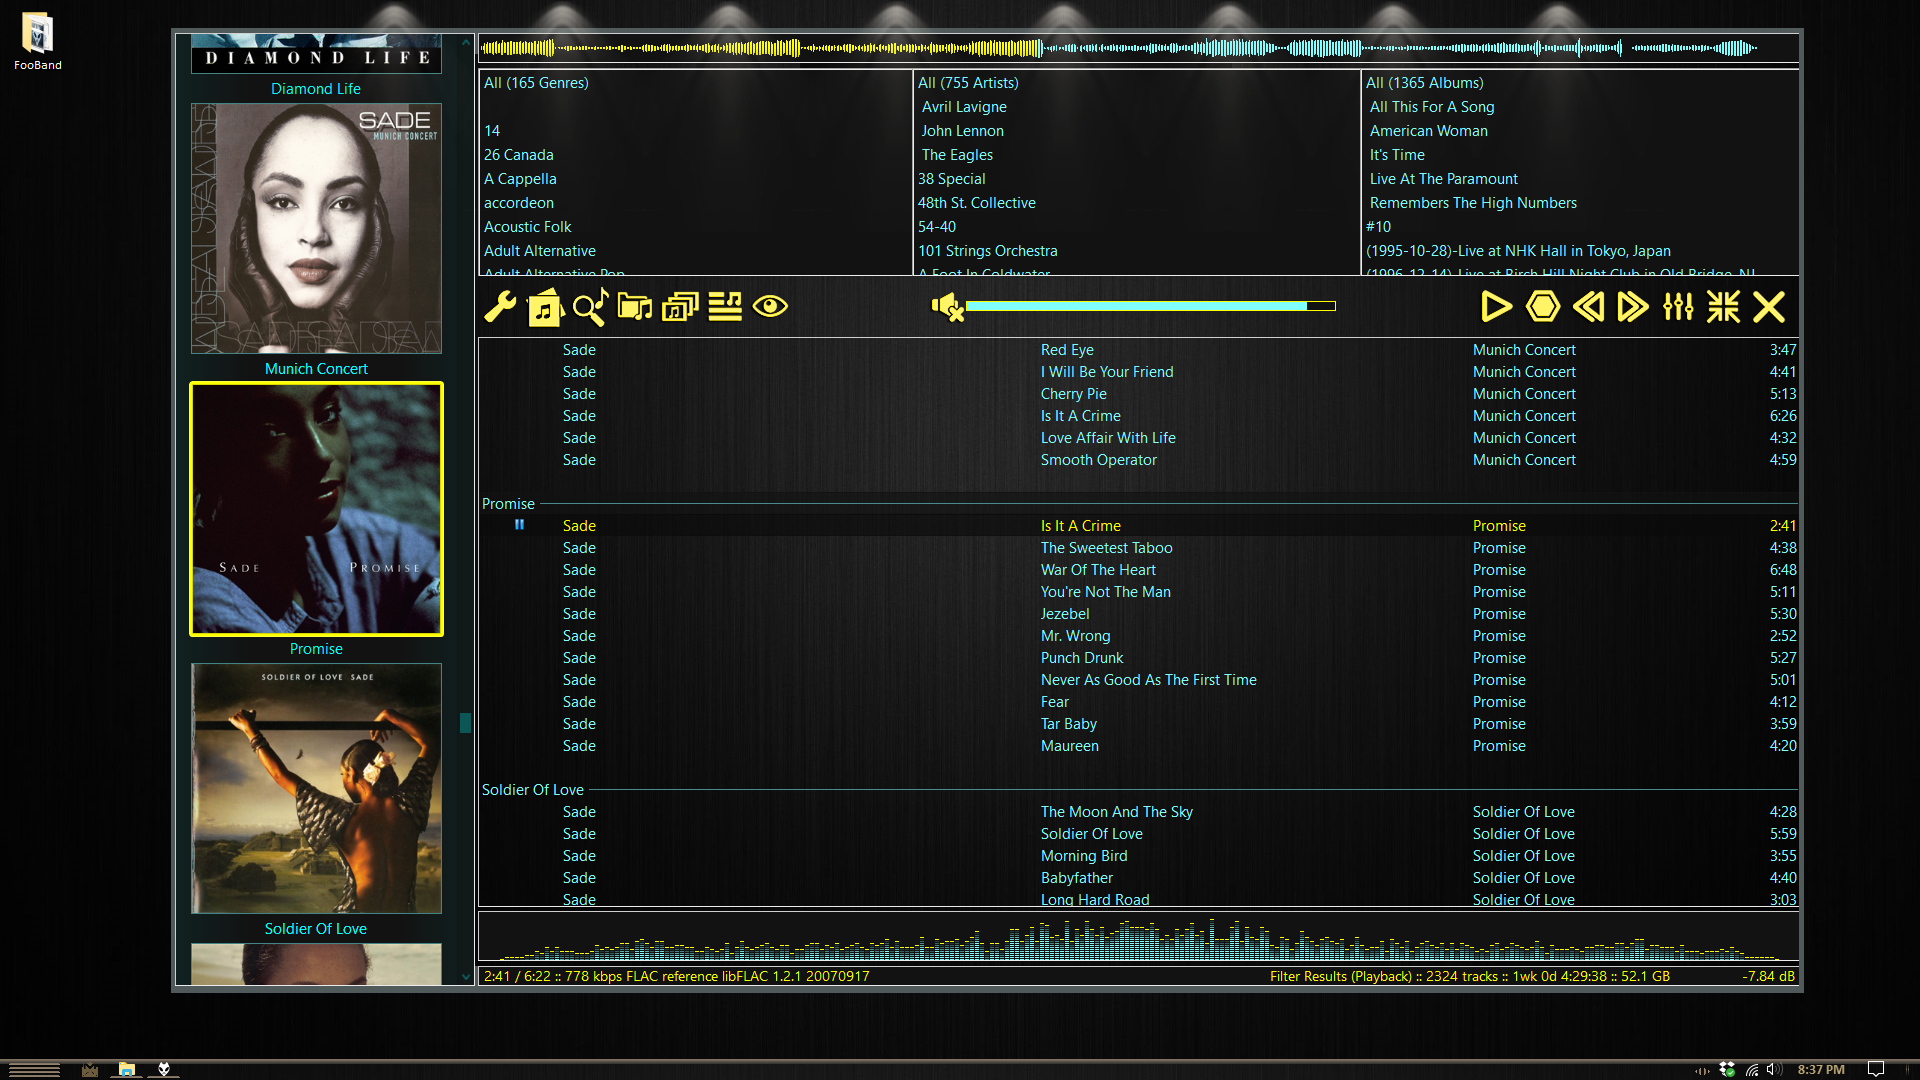Toggle mute with the speaker icon
Image resolution: width=1920 pixels, height=1080 pixels.
pyautogui.click(x=946, y=307)
